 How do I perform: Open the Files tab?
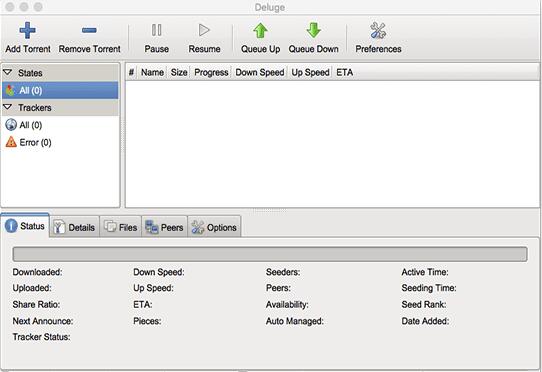121,227
